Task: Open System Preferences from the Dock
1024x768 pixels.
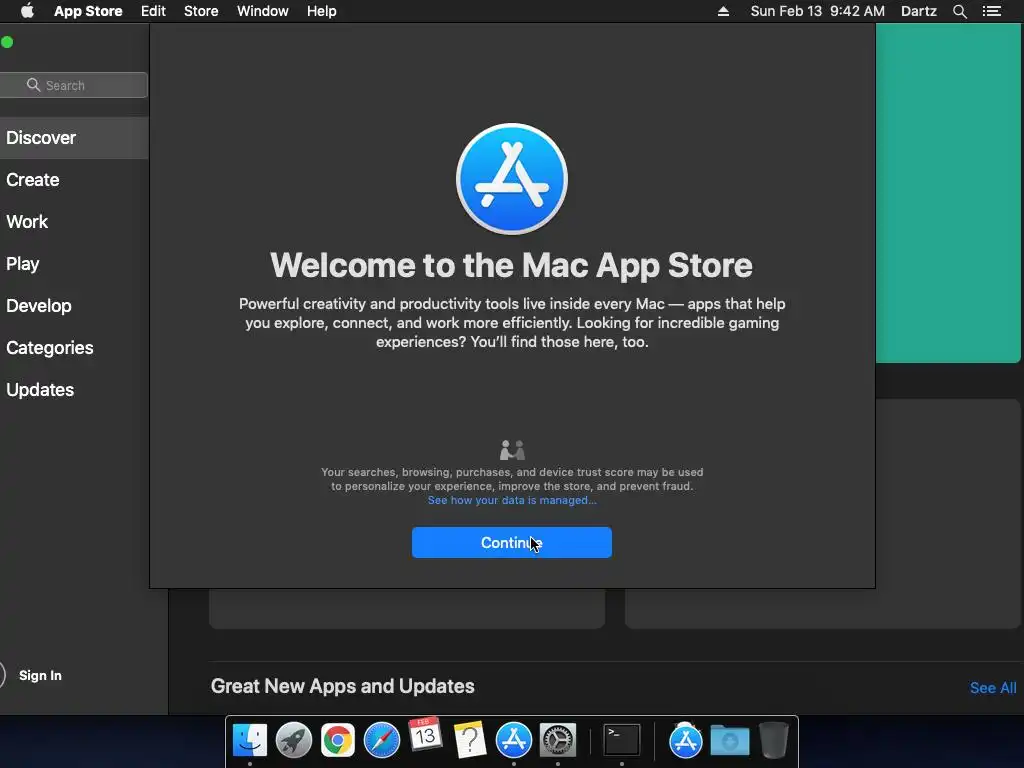Action: tap(557, 740)
